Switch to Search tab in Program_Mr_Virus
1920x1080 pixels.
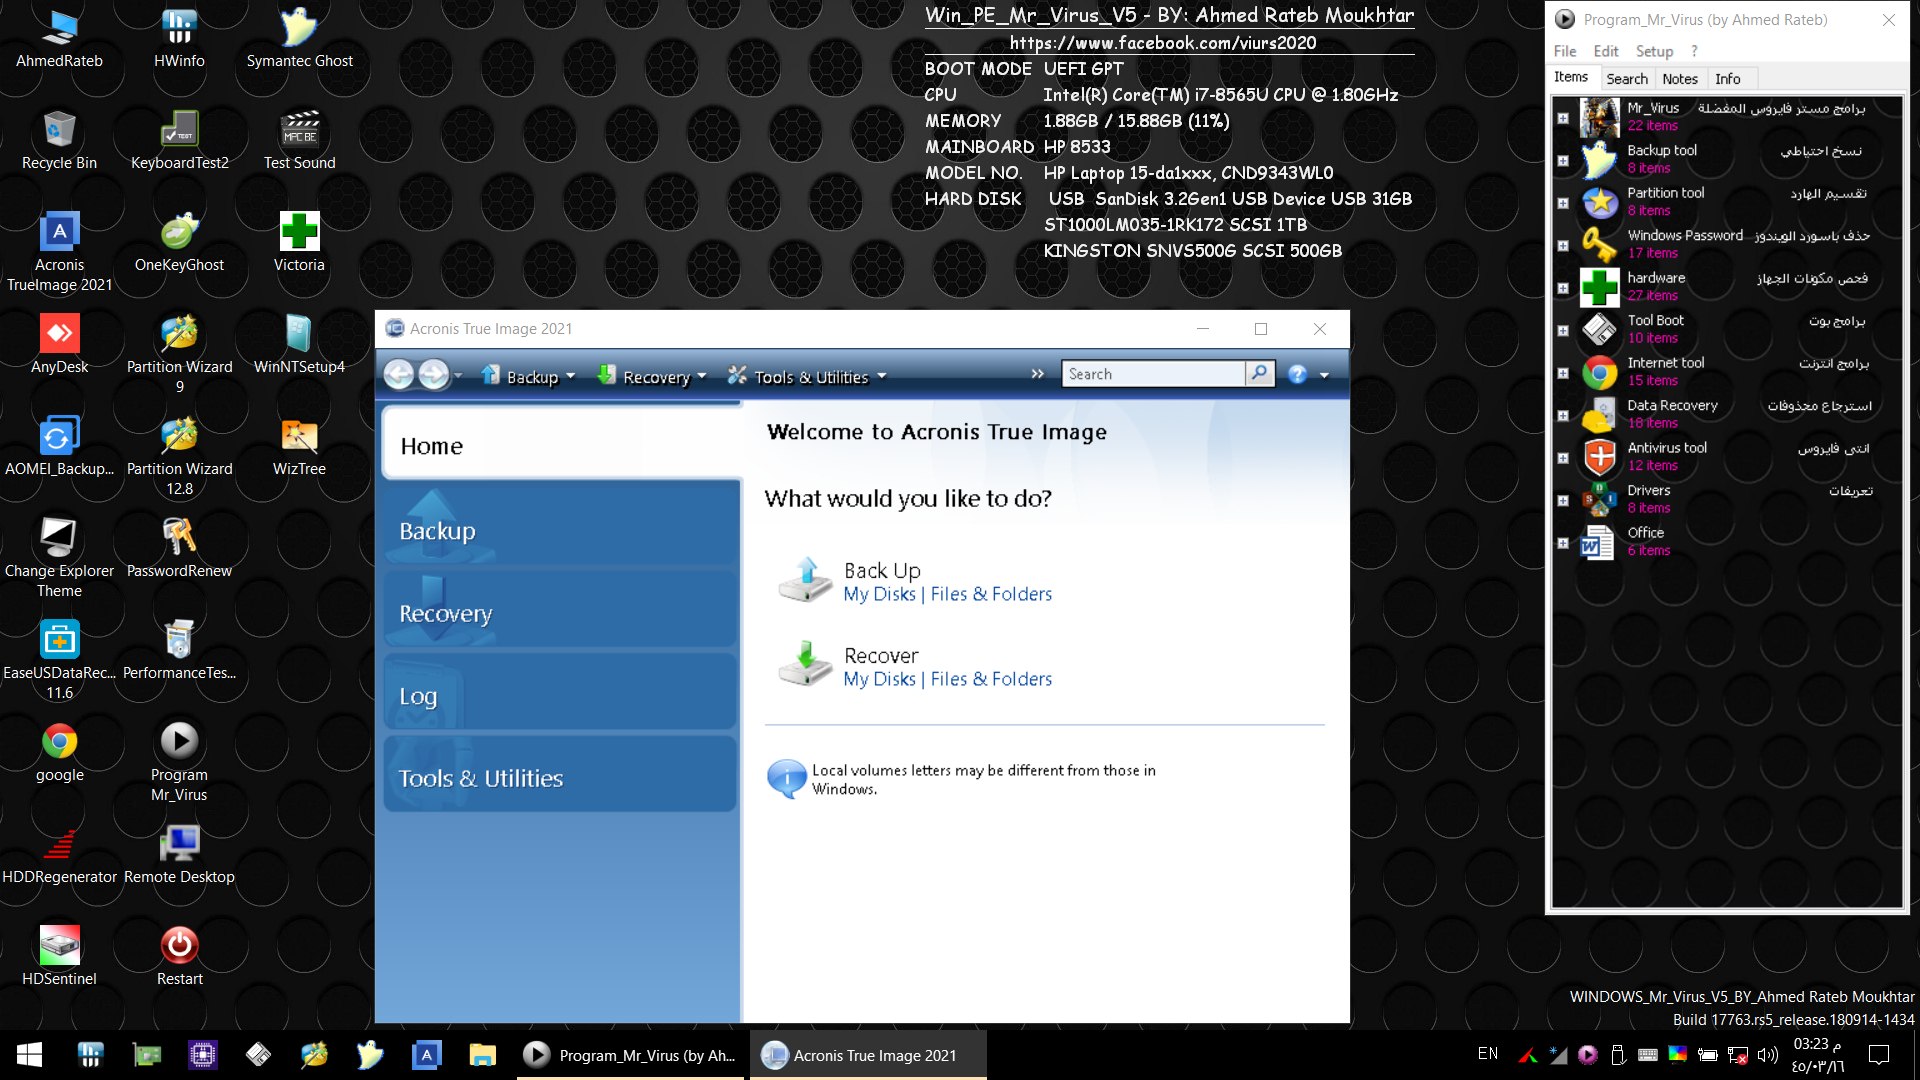point(1627,79)
